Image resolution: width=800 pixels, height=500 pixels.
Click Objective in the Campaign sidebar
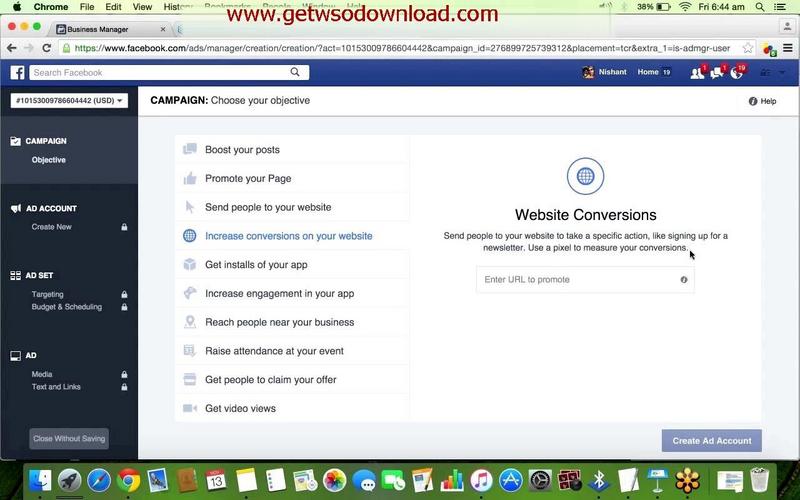point(48,160)
